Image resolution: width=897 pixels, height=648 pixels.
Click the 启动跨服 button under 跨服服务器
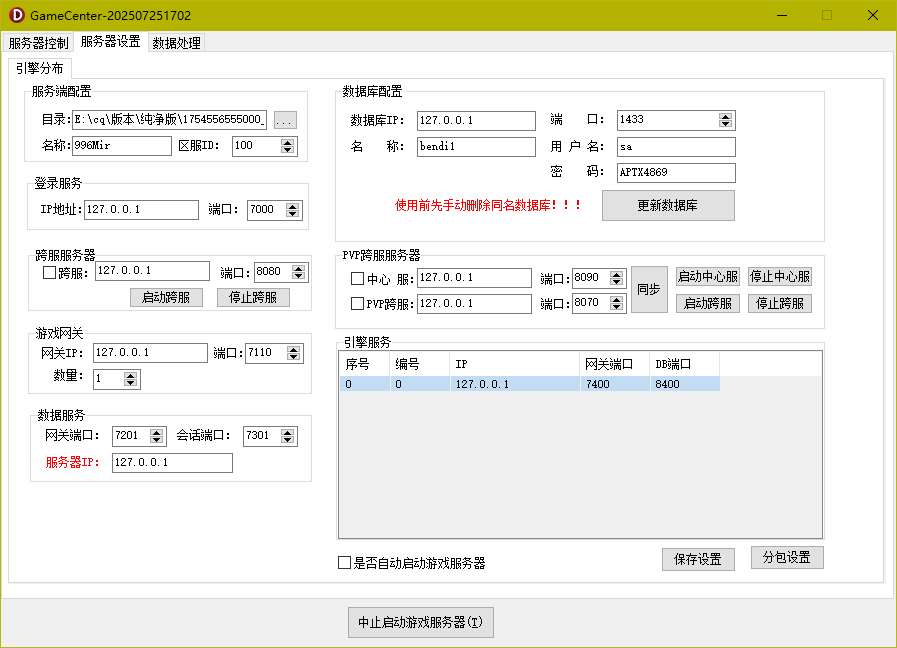pyautogui.click(x=166, y=297)
